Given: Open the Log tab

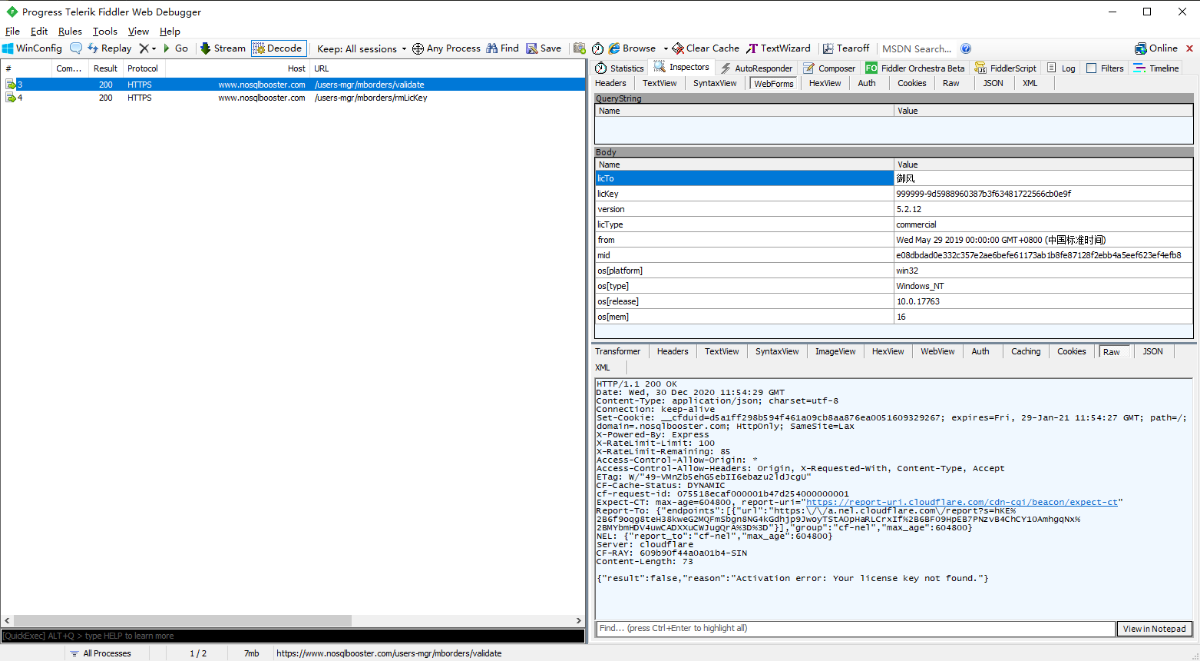Looking at the screenshot, I should pyautogui.click(x=1061, y=68).
